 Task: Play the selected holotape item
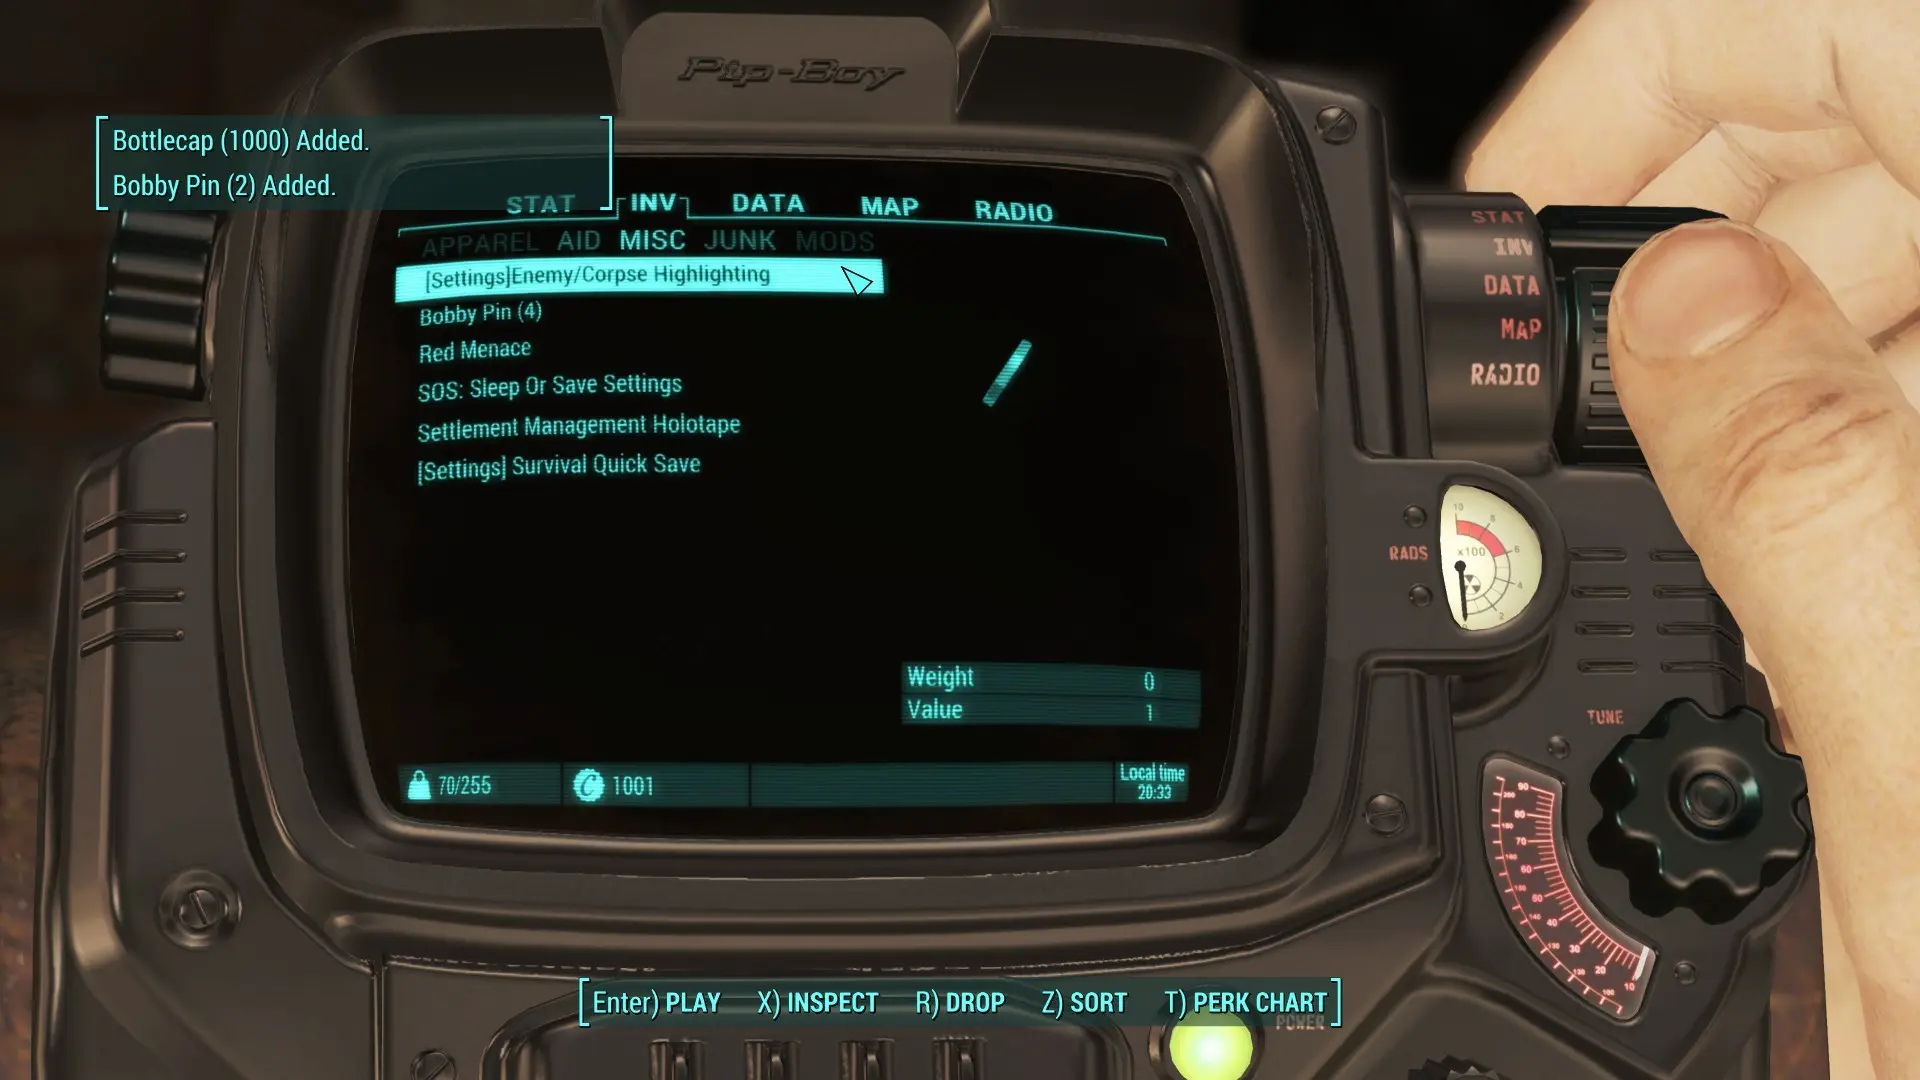click(x=653, y=1002)
